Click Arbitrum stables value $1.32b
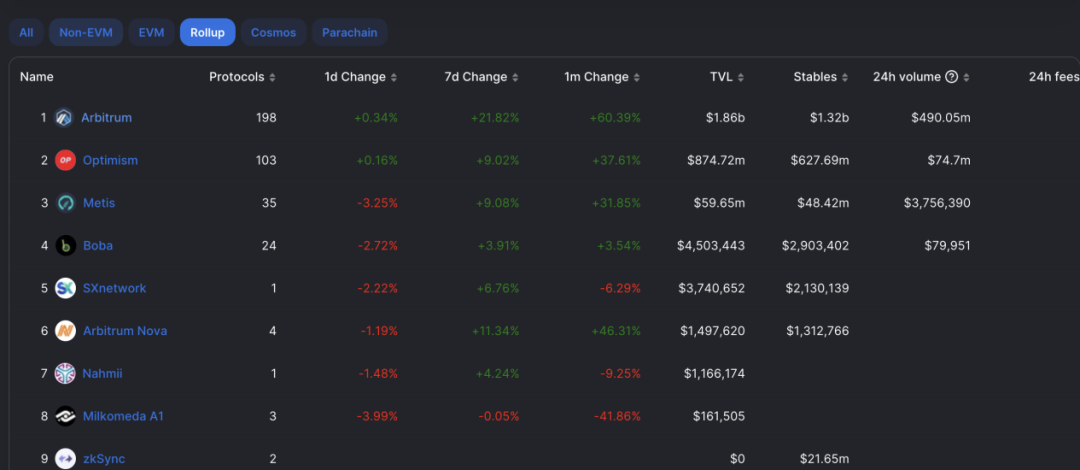The image size is (1080, 470). (829, 118)
